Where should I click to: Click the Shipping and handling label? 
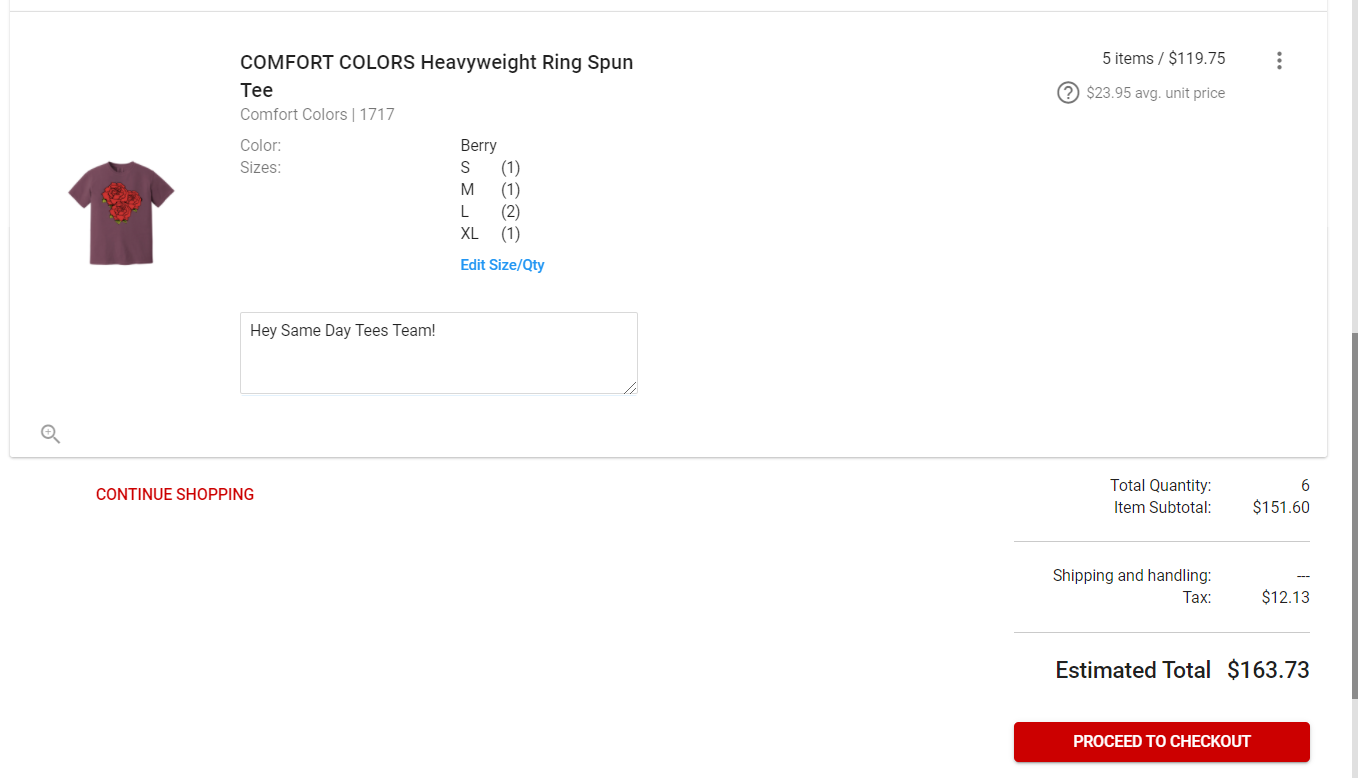point(1131,576)
